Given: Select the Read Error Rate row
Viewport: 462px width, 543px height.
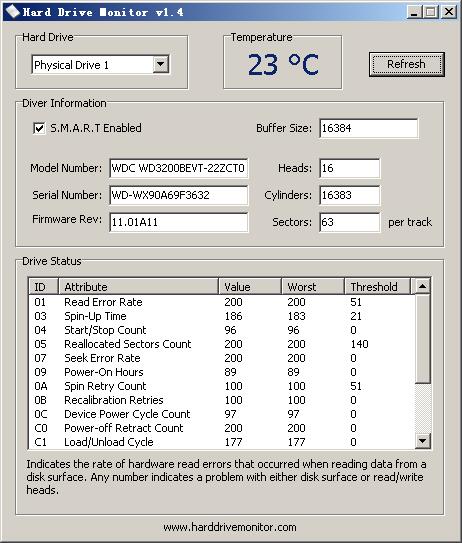Looking at the screenshot, I should click(222, 302).
